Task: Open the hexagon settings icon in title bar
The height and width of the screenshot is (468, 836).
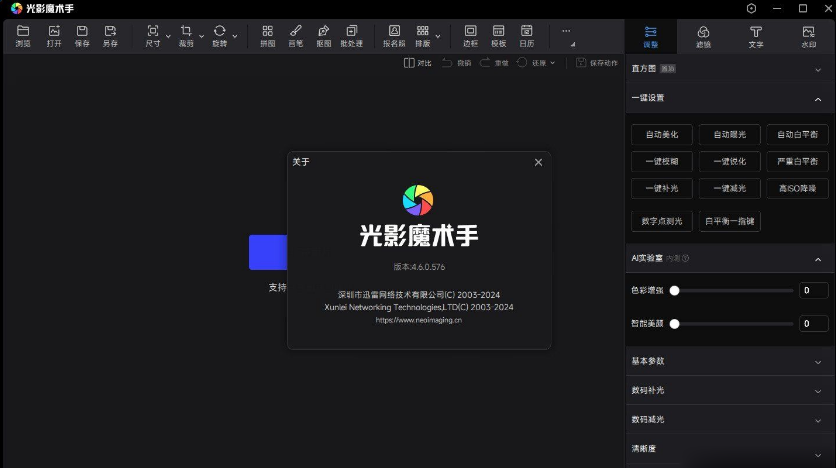Action: [x=751, y=8]
